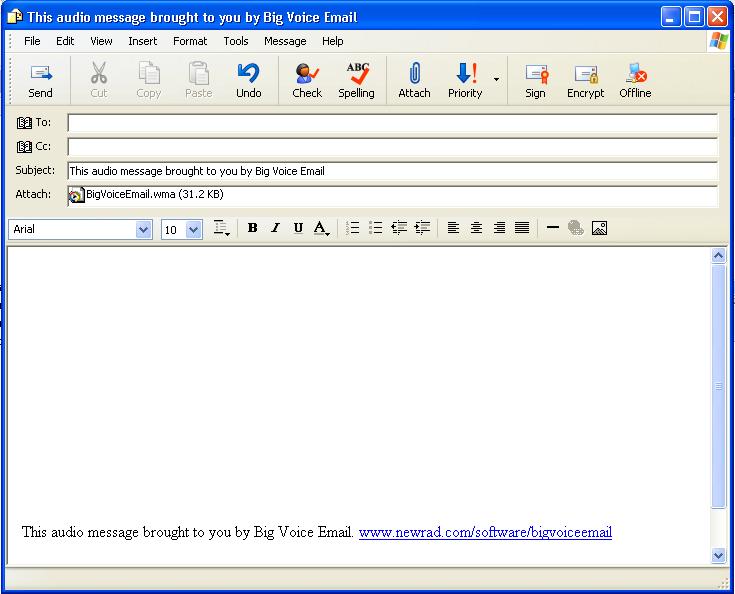The width and height of the screenshot is (735, 594).
Task: Toggle Underline formatting
Action: point(298,228)
